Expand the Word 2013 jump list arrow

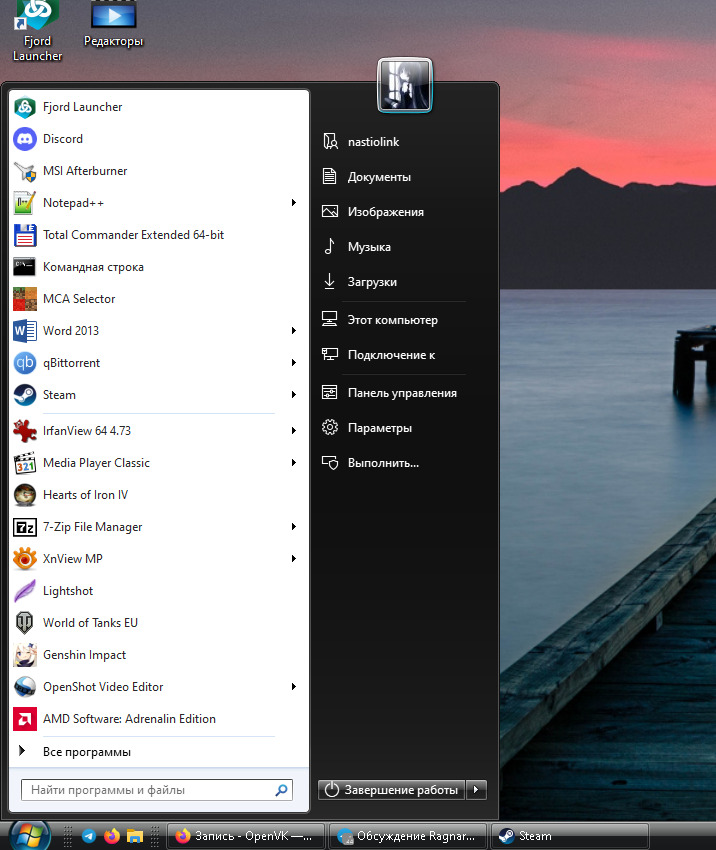click(x=293, y=331)
